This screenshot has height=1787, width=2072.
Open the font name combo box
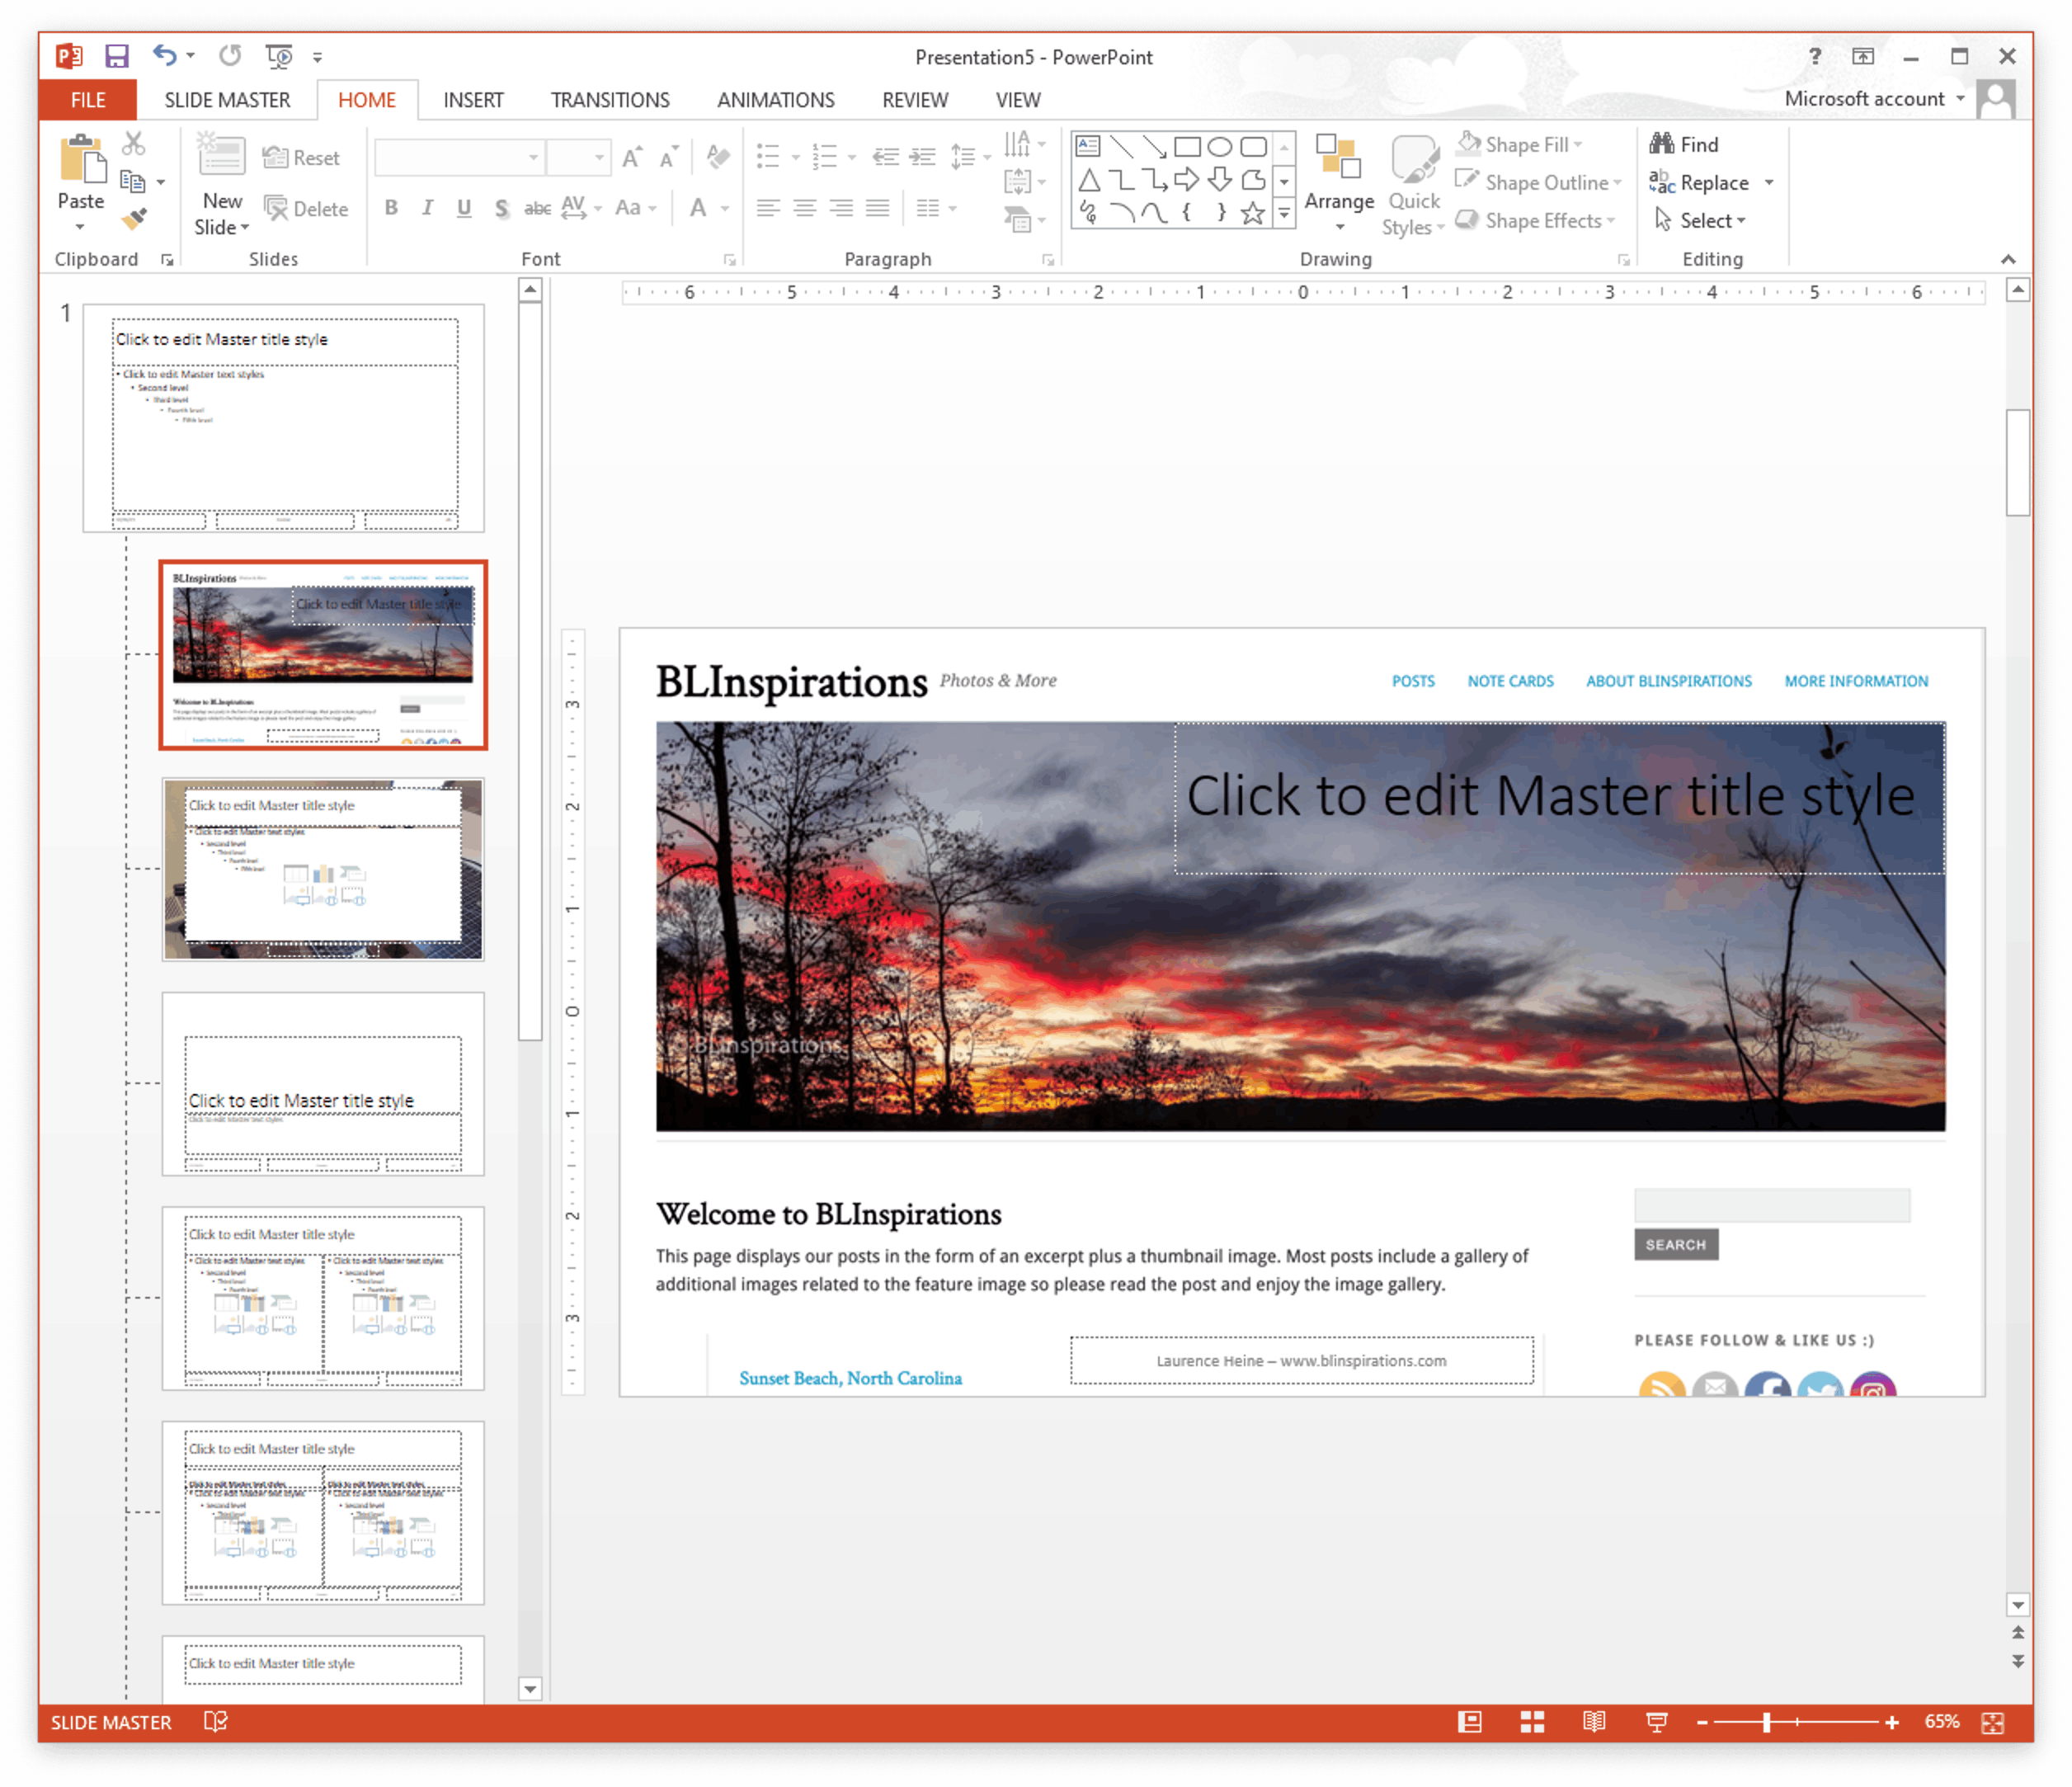tap(459, 157)
